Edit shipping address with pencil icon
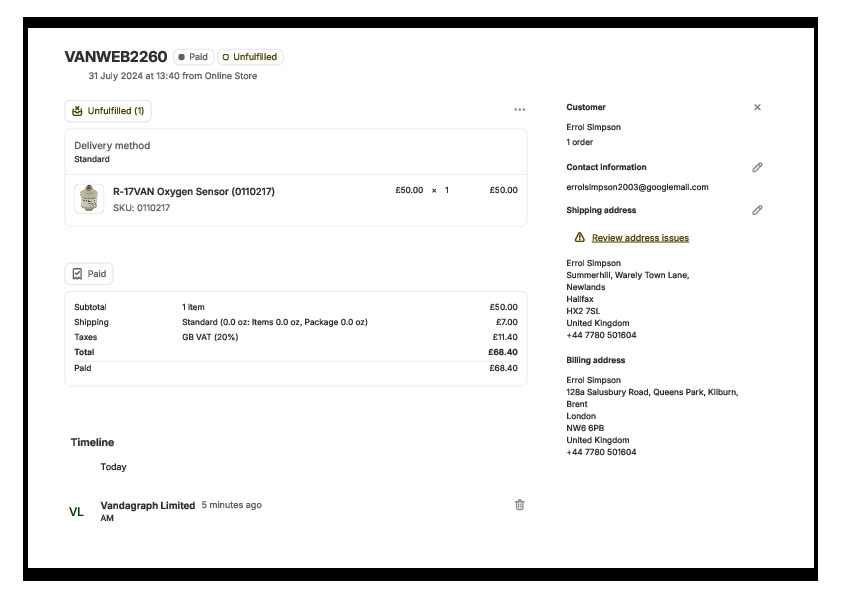 tap(757, 210)
